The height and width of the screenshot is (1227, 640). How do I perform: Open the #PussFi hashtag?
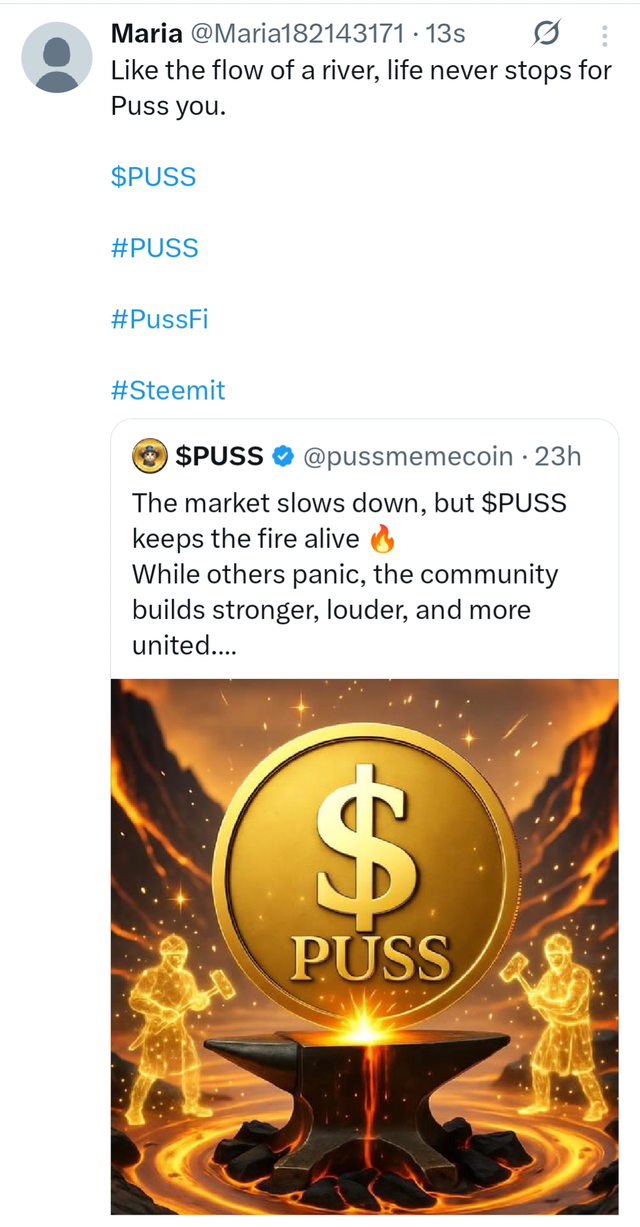[x=159, y=319]
